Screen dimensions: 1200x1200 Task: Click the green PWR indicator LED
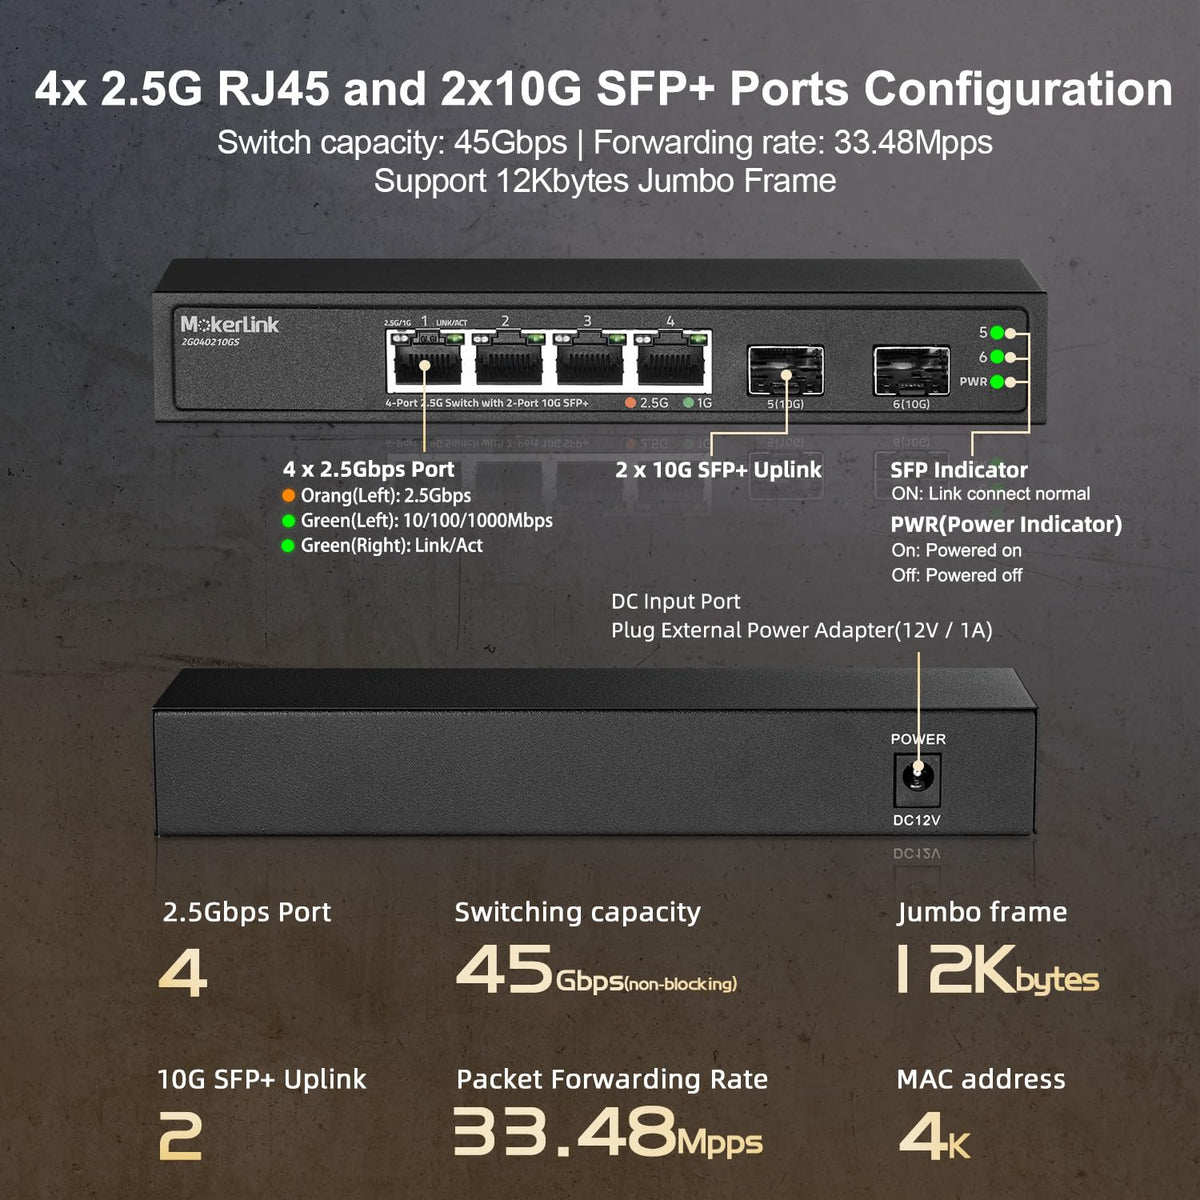point(997,382)
